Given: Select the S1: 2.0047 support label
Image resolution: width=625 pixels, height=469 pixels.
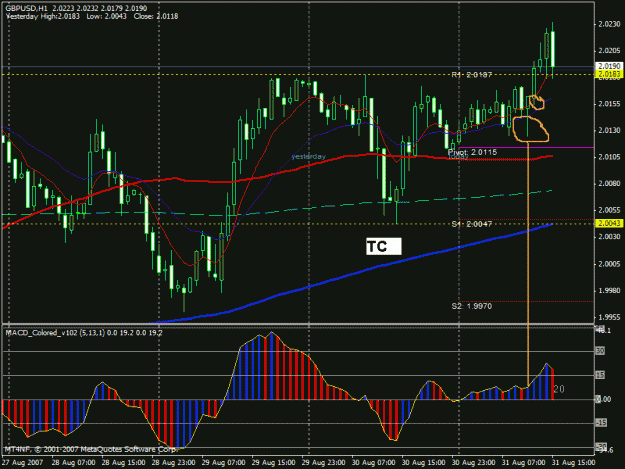Looking at the screenshot, I should point(472,224).
